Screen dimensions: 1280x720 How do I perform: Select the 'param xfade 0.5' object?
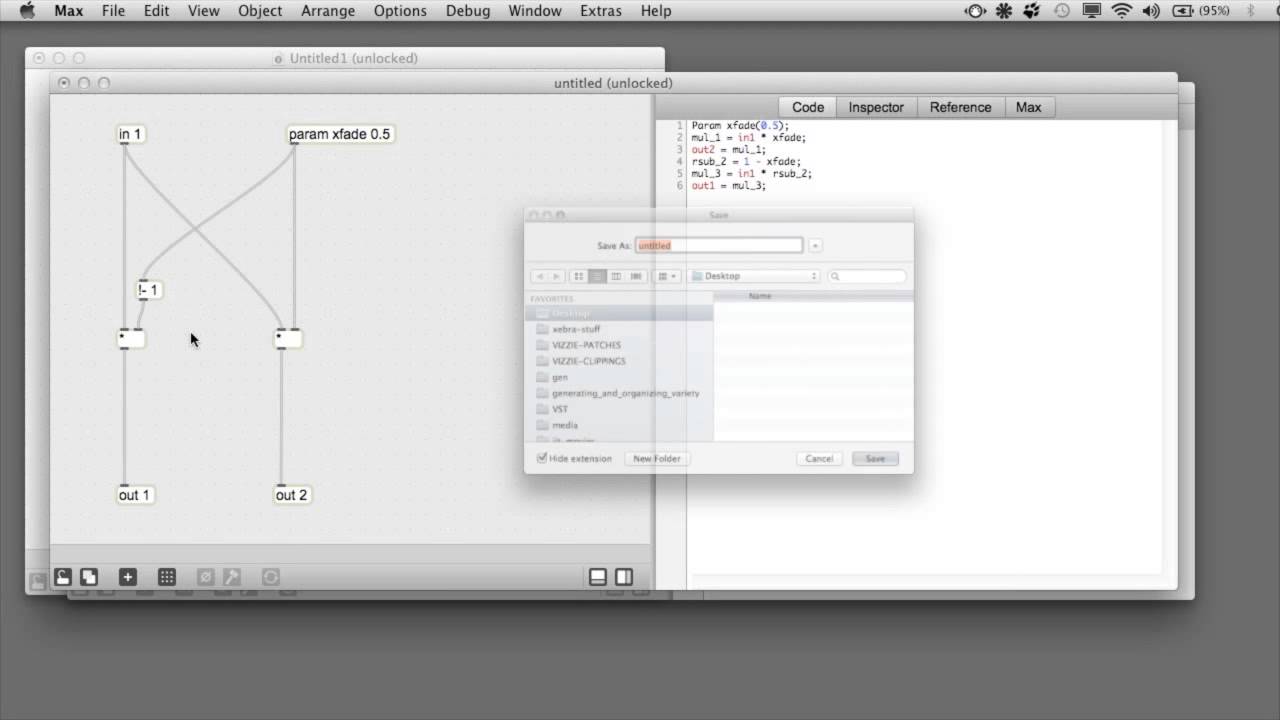pos(340,134)
